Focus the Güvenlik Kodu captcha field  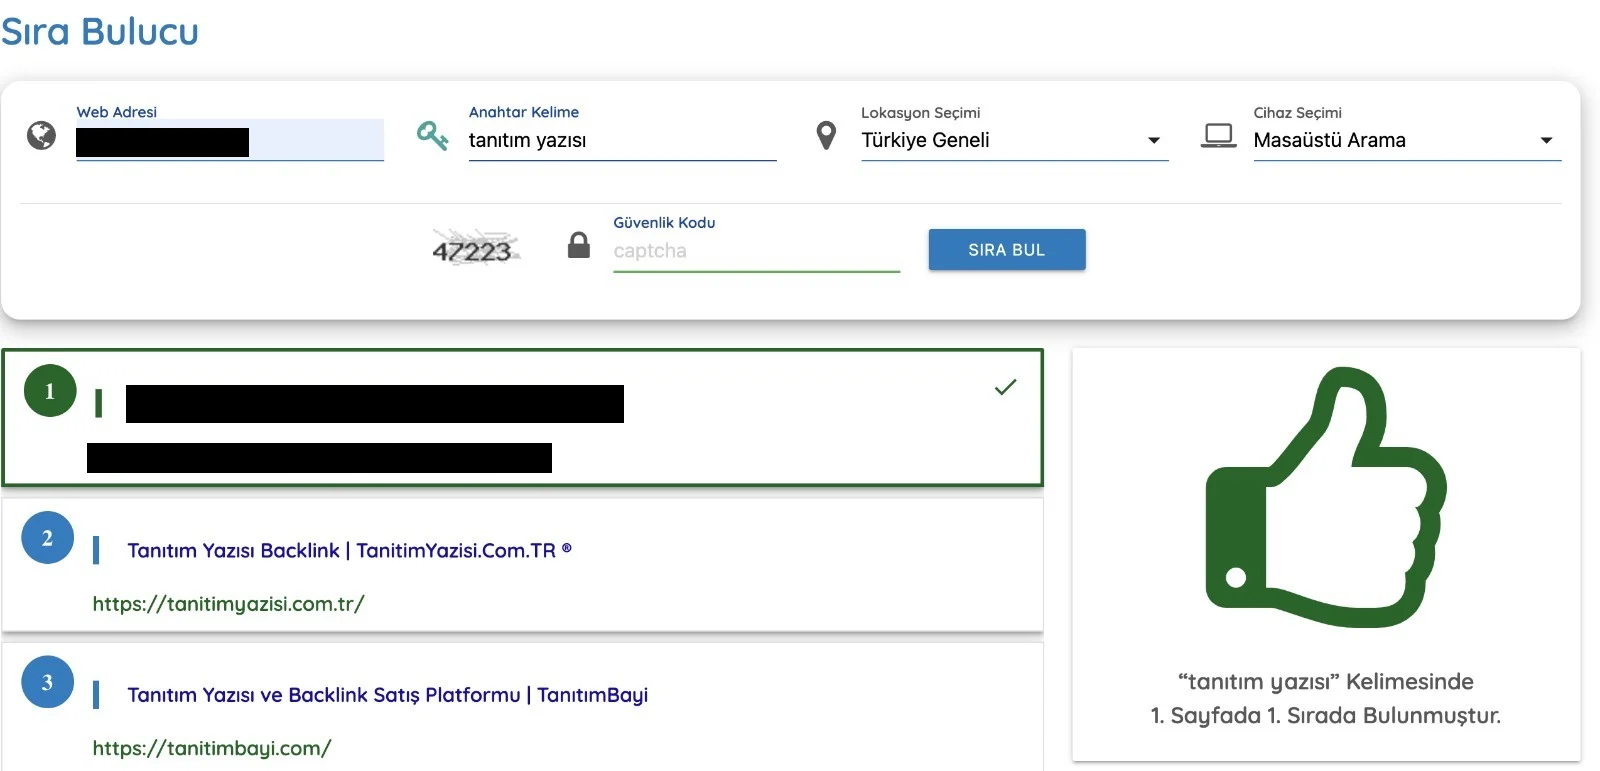point(756,251)
